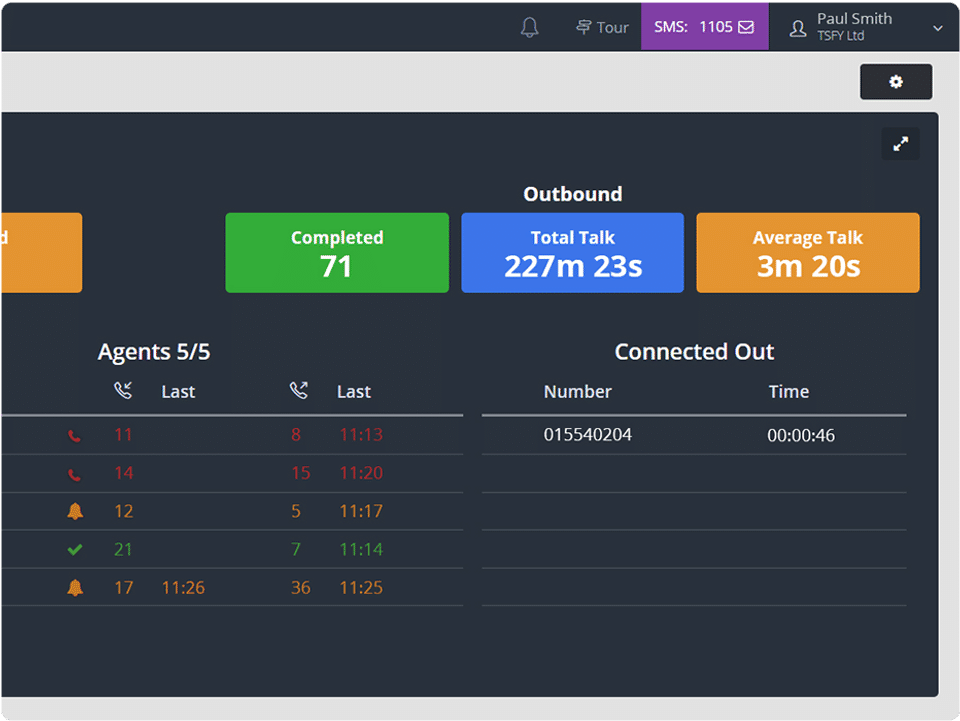Click inbound count 12
960x721 pixels.
[124, 511]
